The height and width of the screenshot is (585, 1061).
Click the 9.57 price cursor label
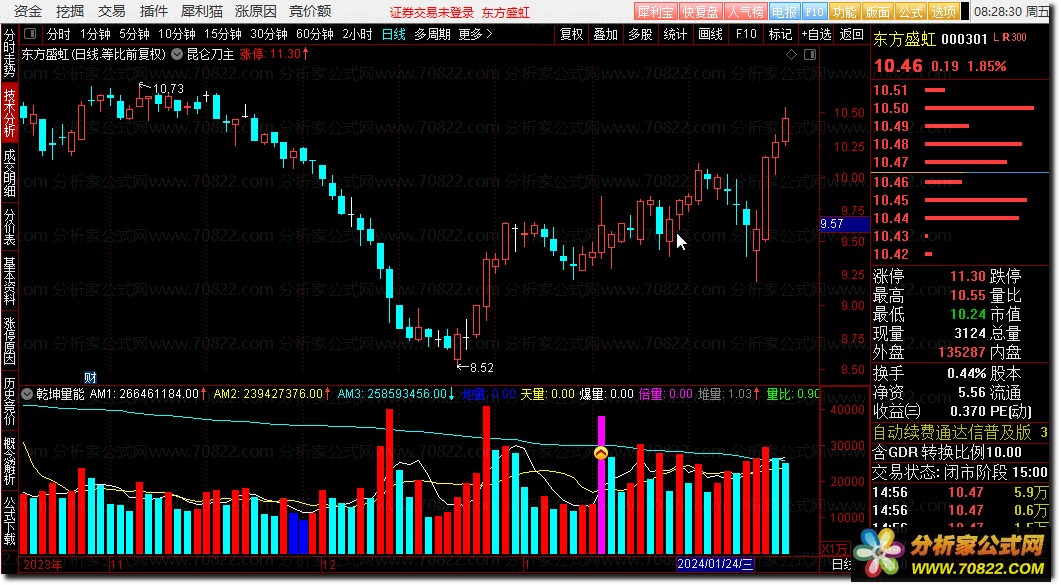844,224
